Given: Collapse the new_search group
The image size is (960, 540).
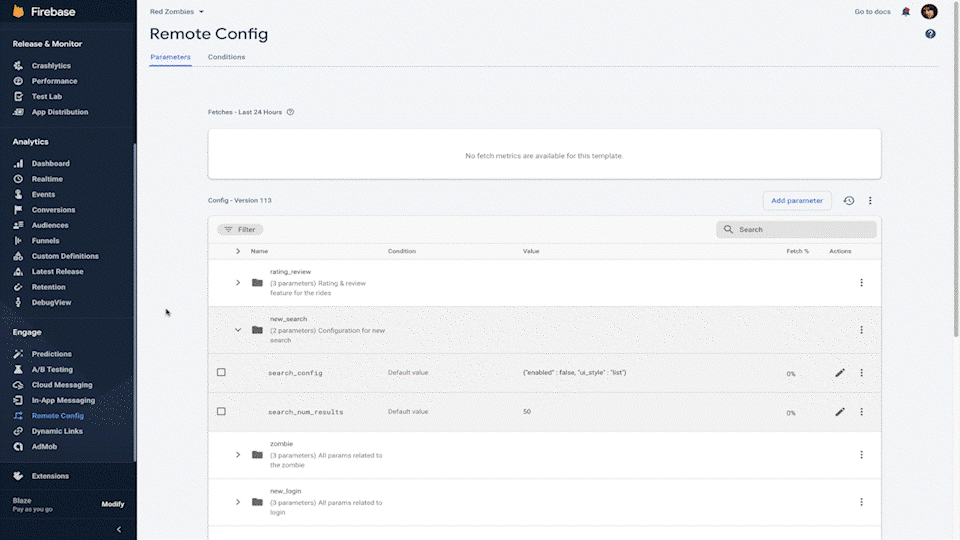Looking at the screenshot, I should click(238, 330).
